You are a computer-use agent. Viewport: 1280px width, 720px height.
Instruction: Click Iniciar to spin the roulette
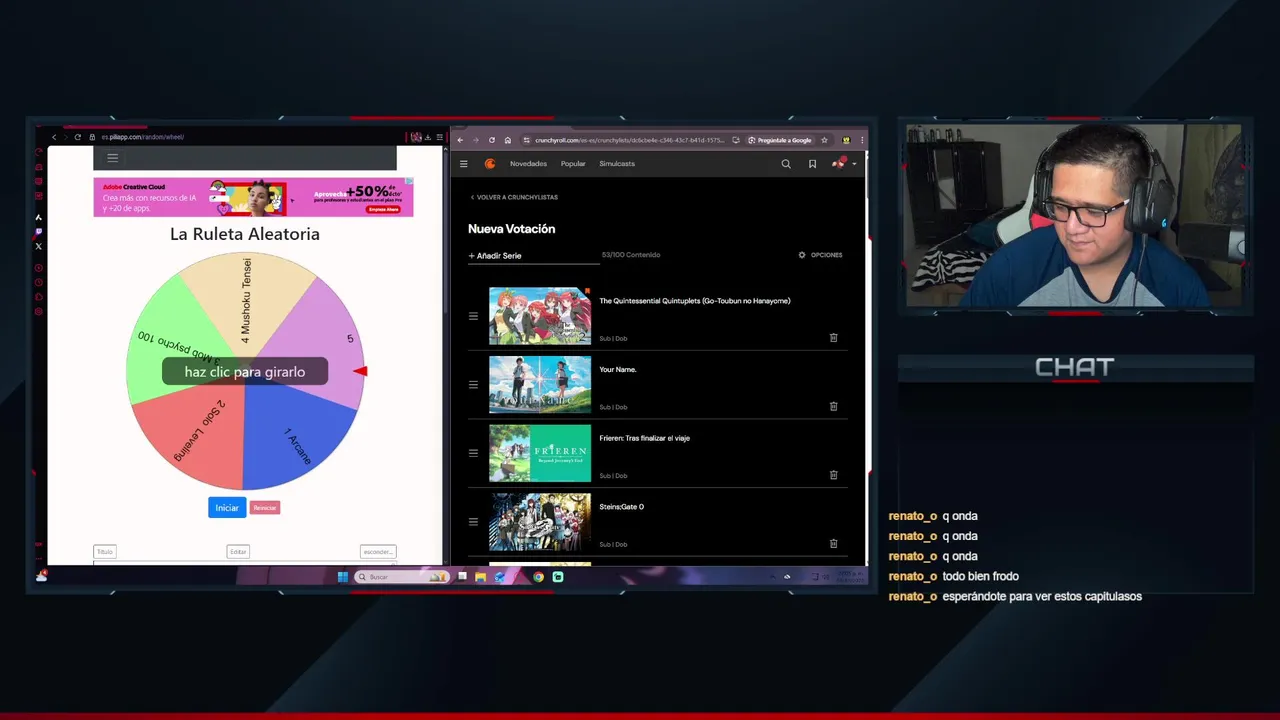pos(227,508)
